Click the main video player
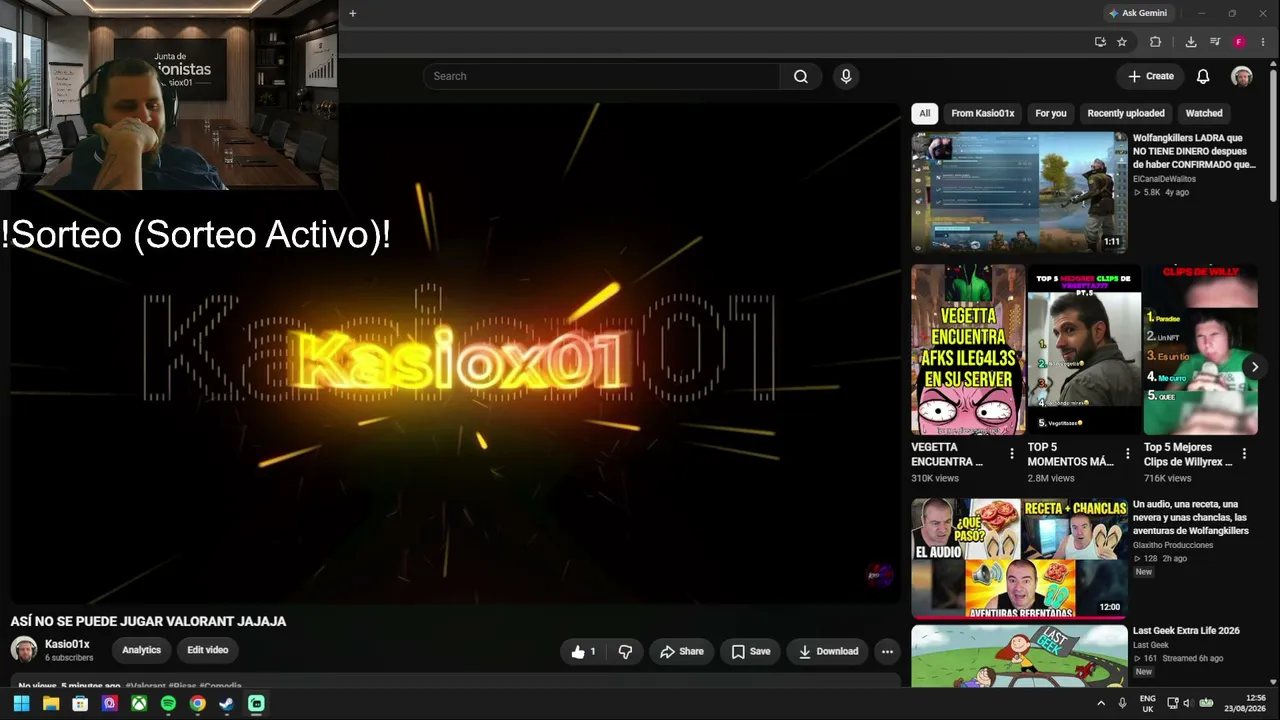 tap(455, 353)
